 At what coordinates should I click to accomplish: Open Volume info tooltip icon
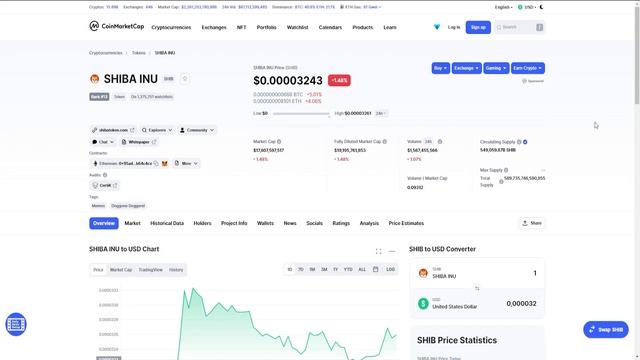tap(440, 142)
